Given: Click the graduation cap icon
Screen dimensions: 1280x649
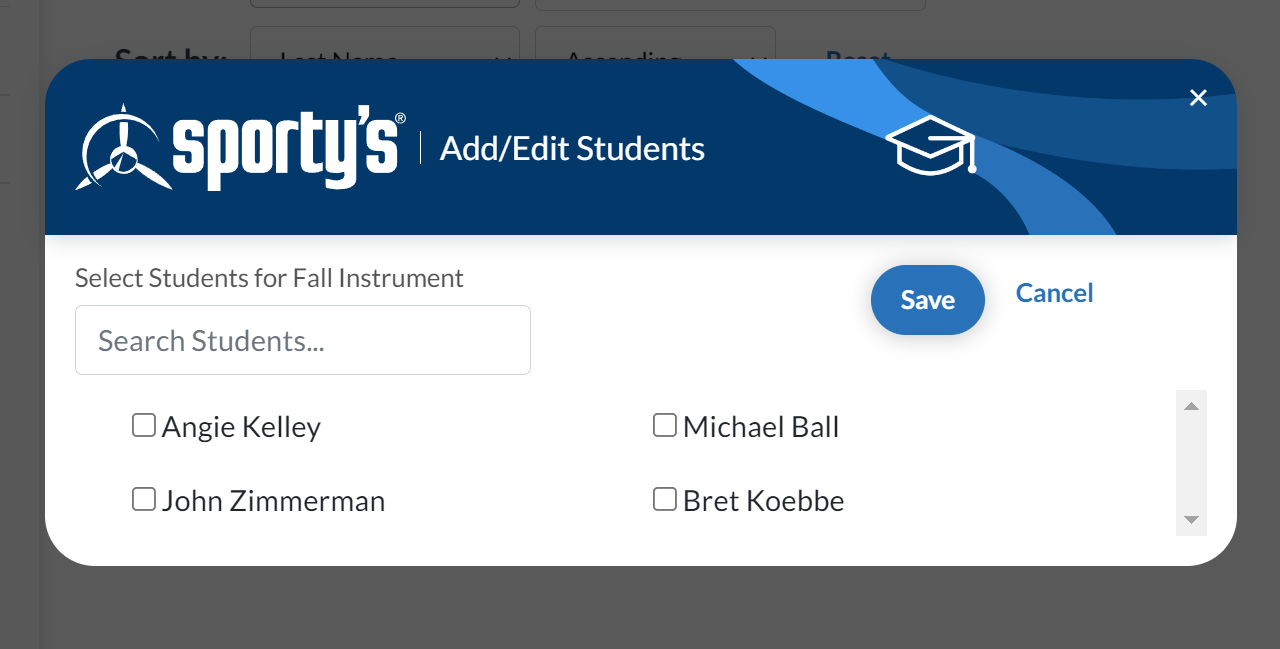Looking at the screenshot, I should coord(931,145).
